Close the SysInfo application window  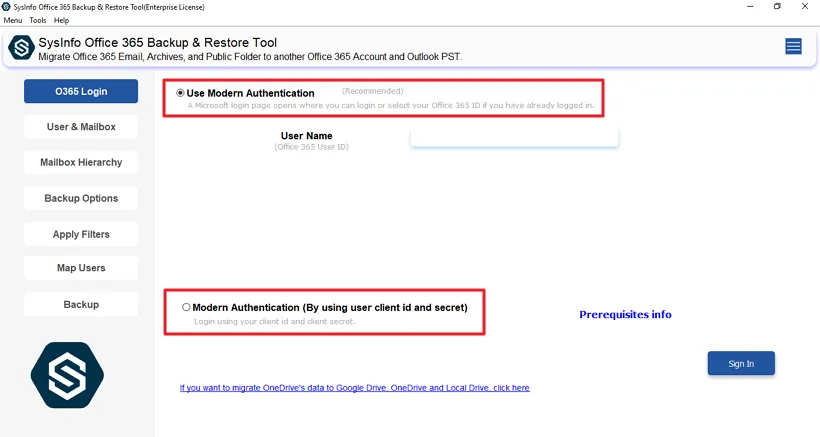click(805, 7)
